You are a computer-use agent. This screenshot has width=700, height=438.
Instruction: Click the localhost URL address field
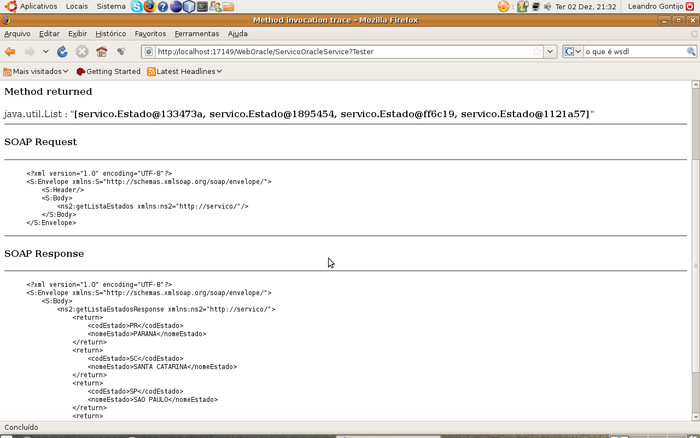(342, 52)
